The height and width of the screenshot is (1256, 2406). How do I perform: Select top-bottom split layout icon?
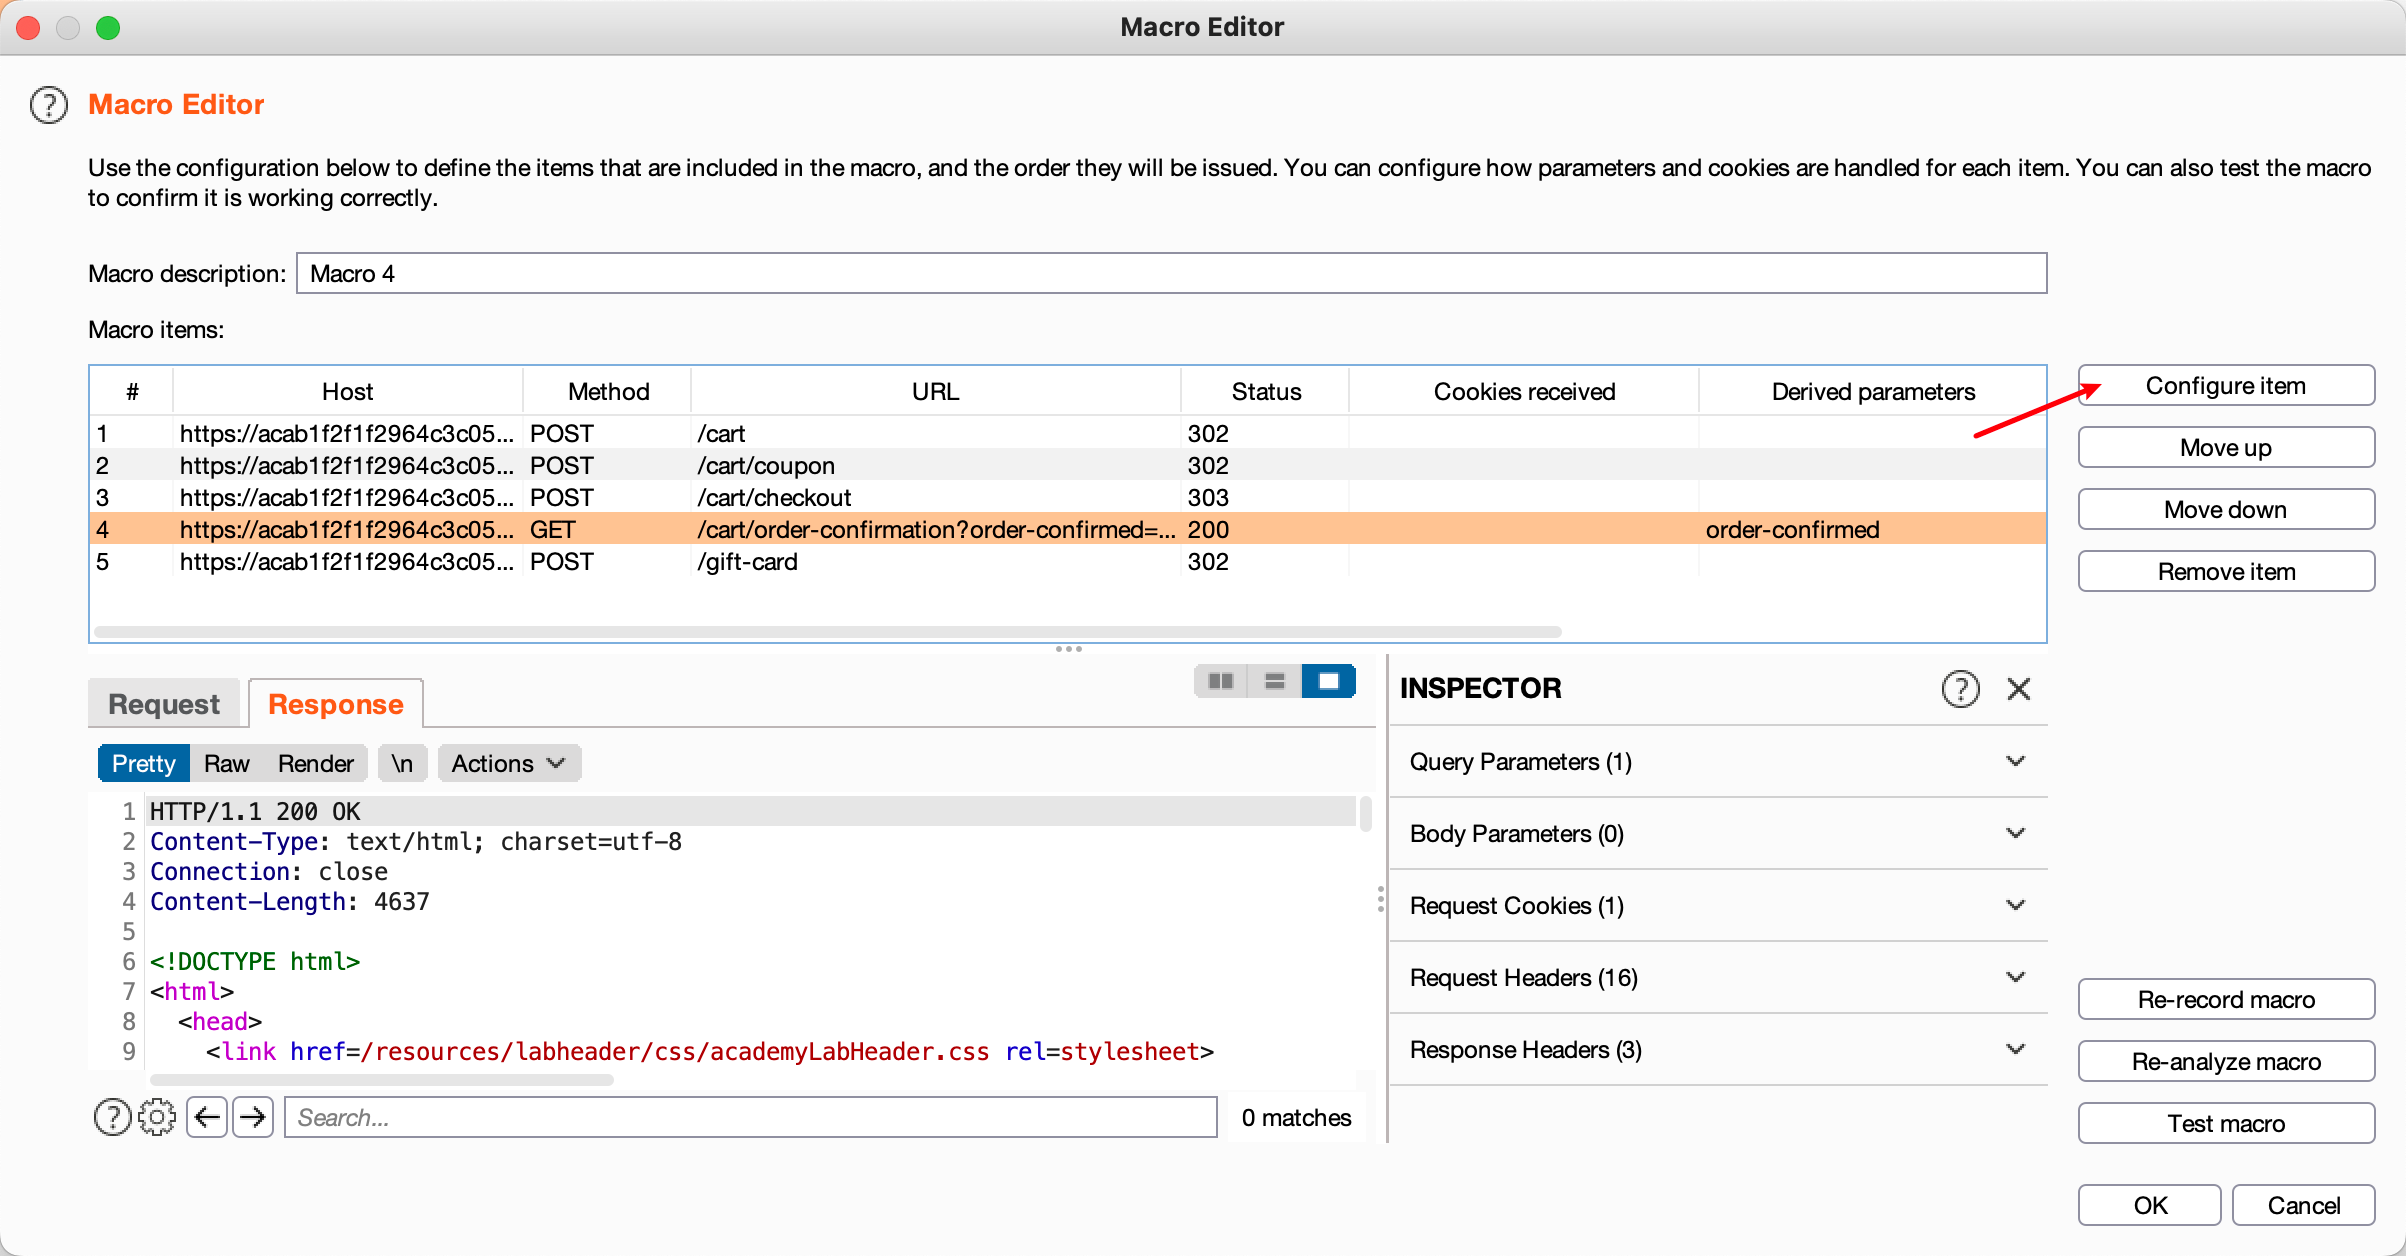point(1274,681)
